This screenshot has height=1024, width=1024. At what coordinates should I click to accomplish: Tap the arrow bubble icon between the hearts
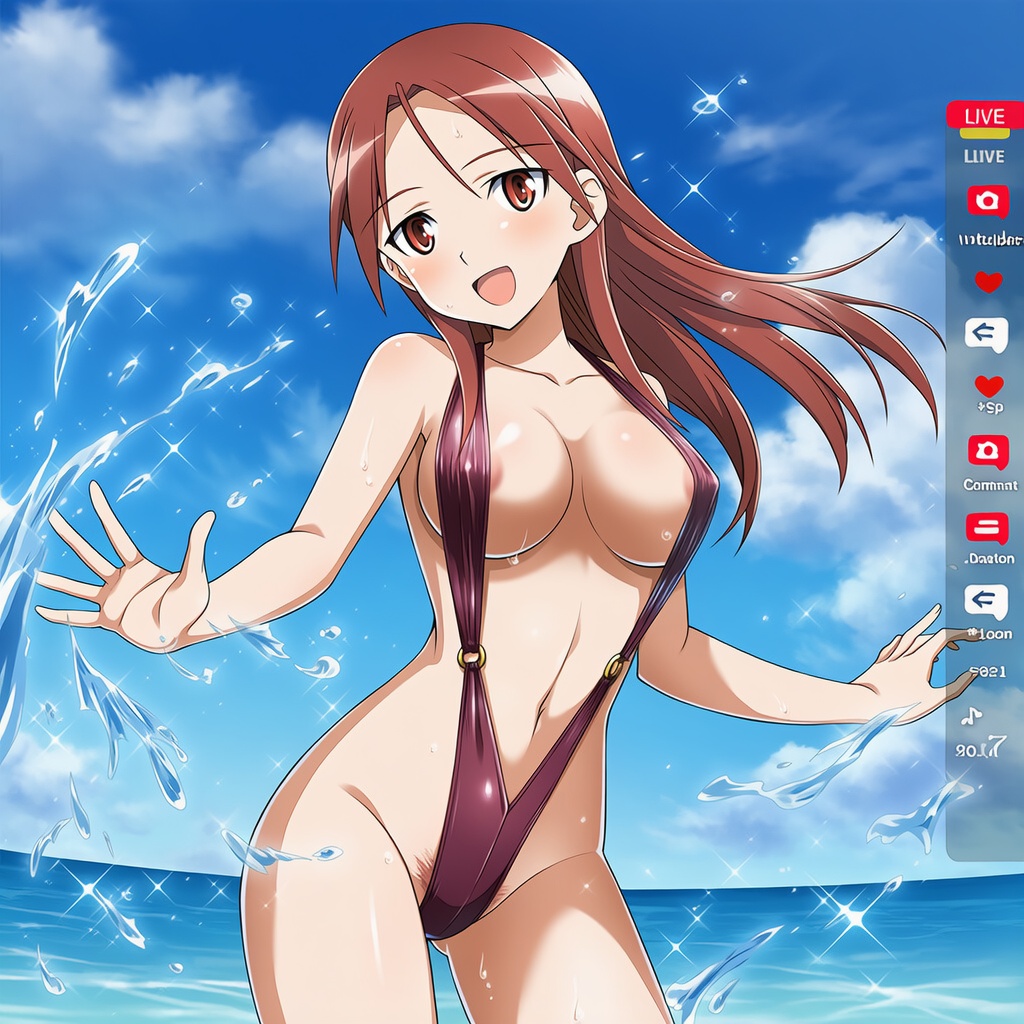[986, 334]
